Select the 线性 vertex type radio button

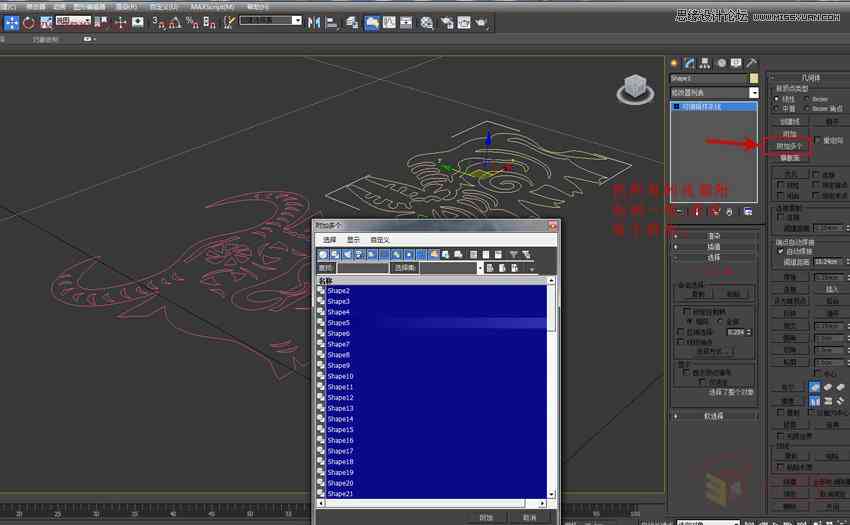click(x=777, y=99)
